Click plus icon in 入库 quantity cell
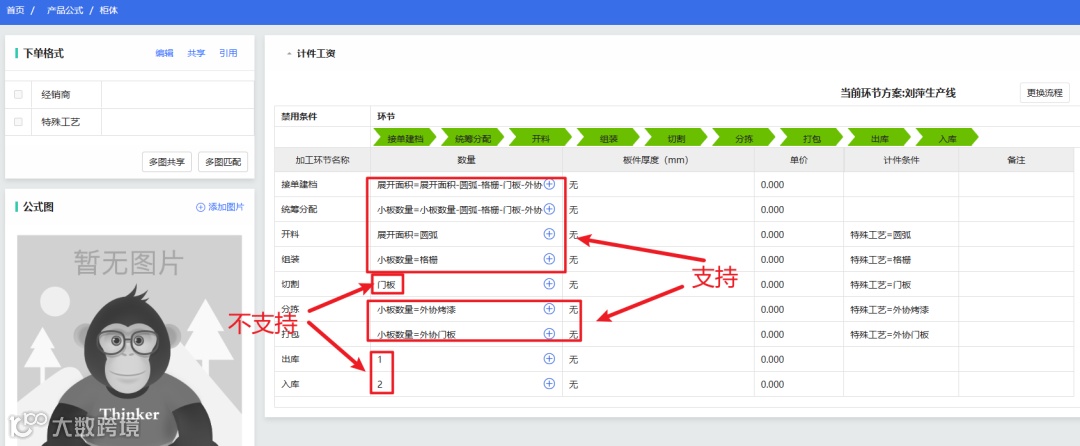Image resolution: width=1080 pixels, height=446 pixels. tap(549, 383)
